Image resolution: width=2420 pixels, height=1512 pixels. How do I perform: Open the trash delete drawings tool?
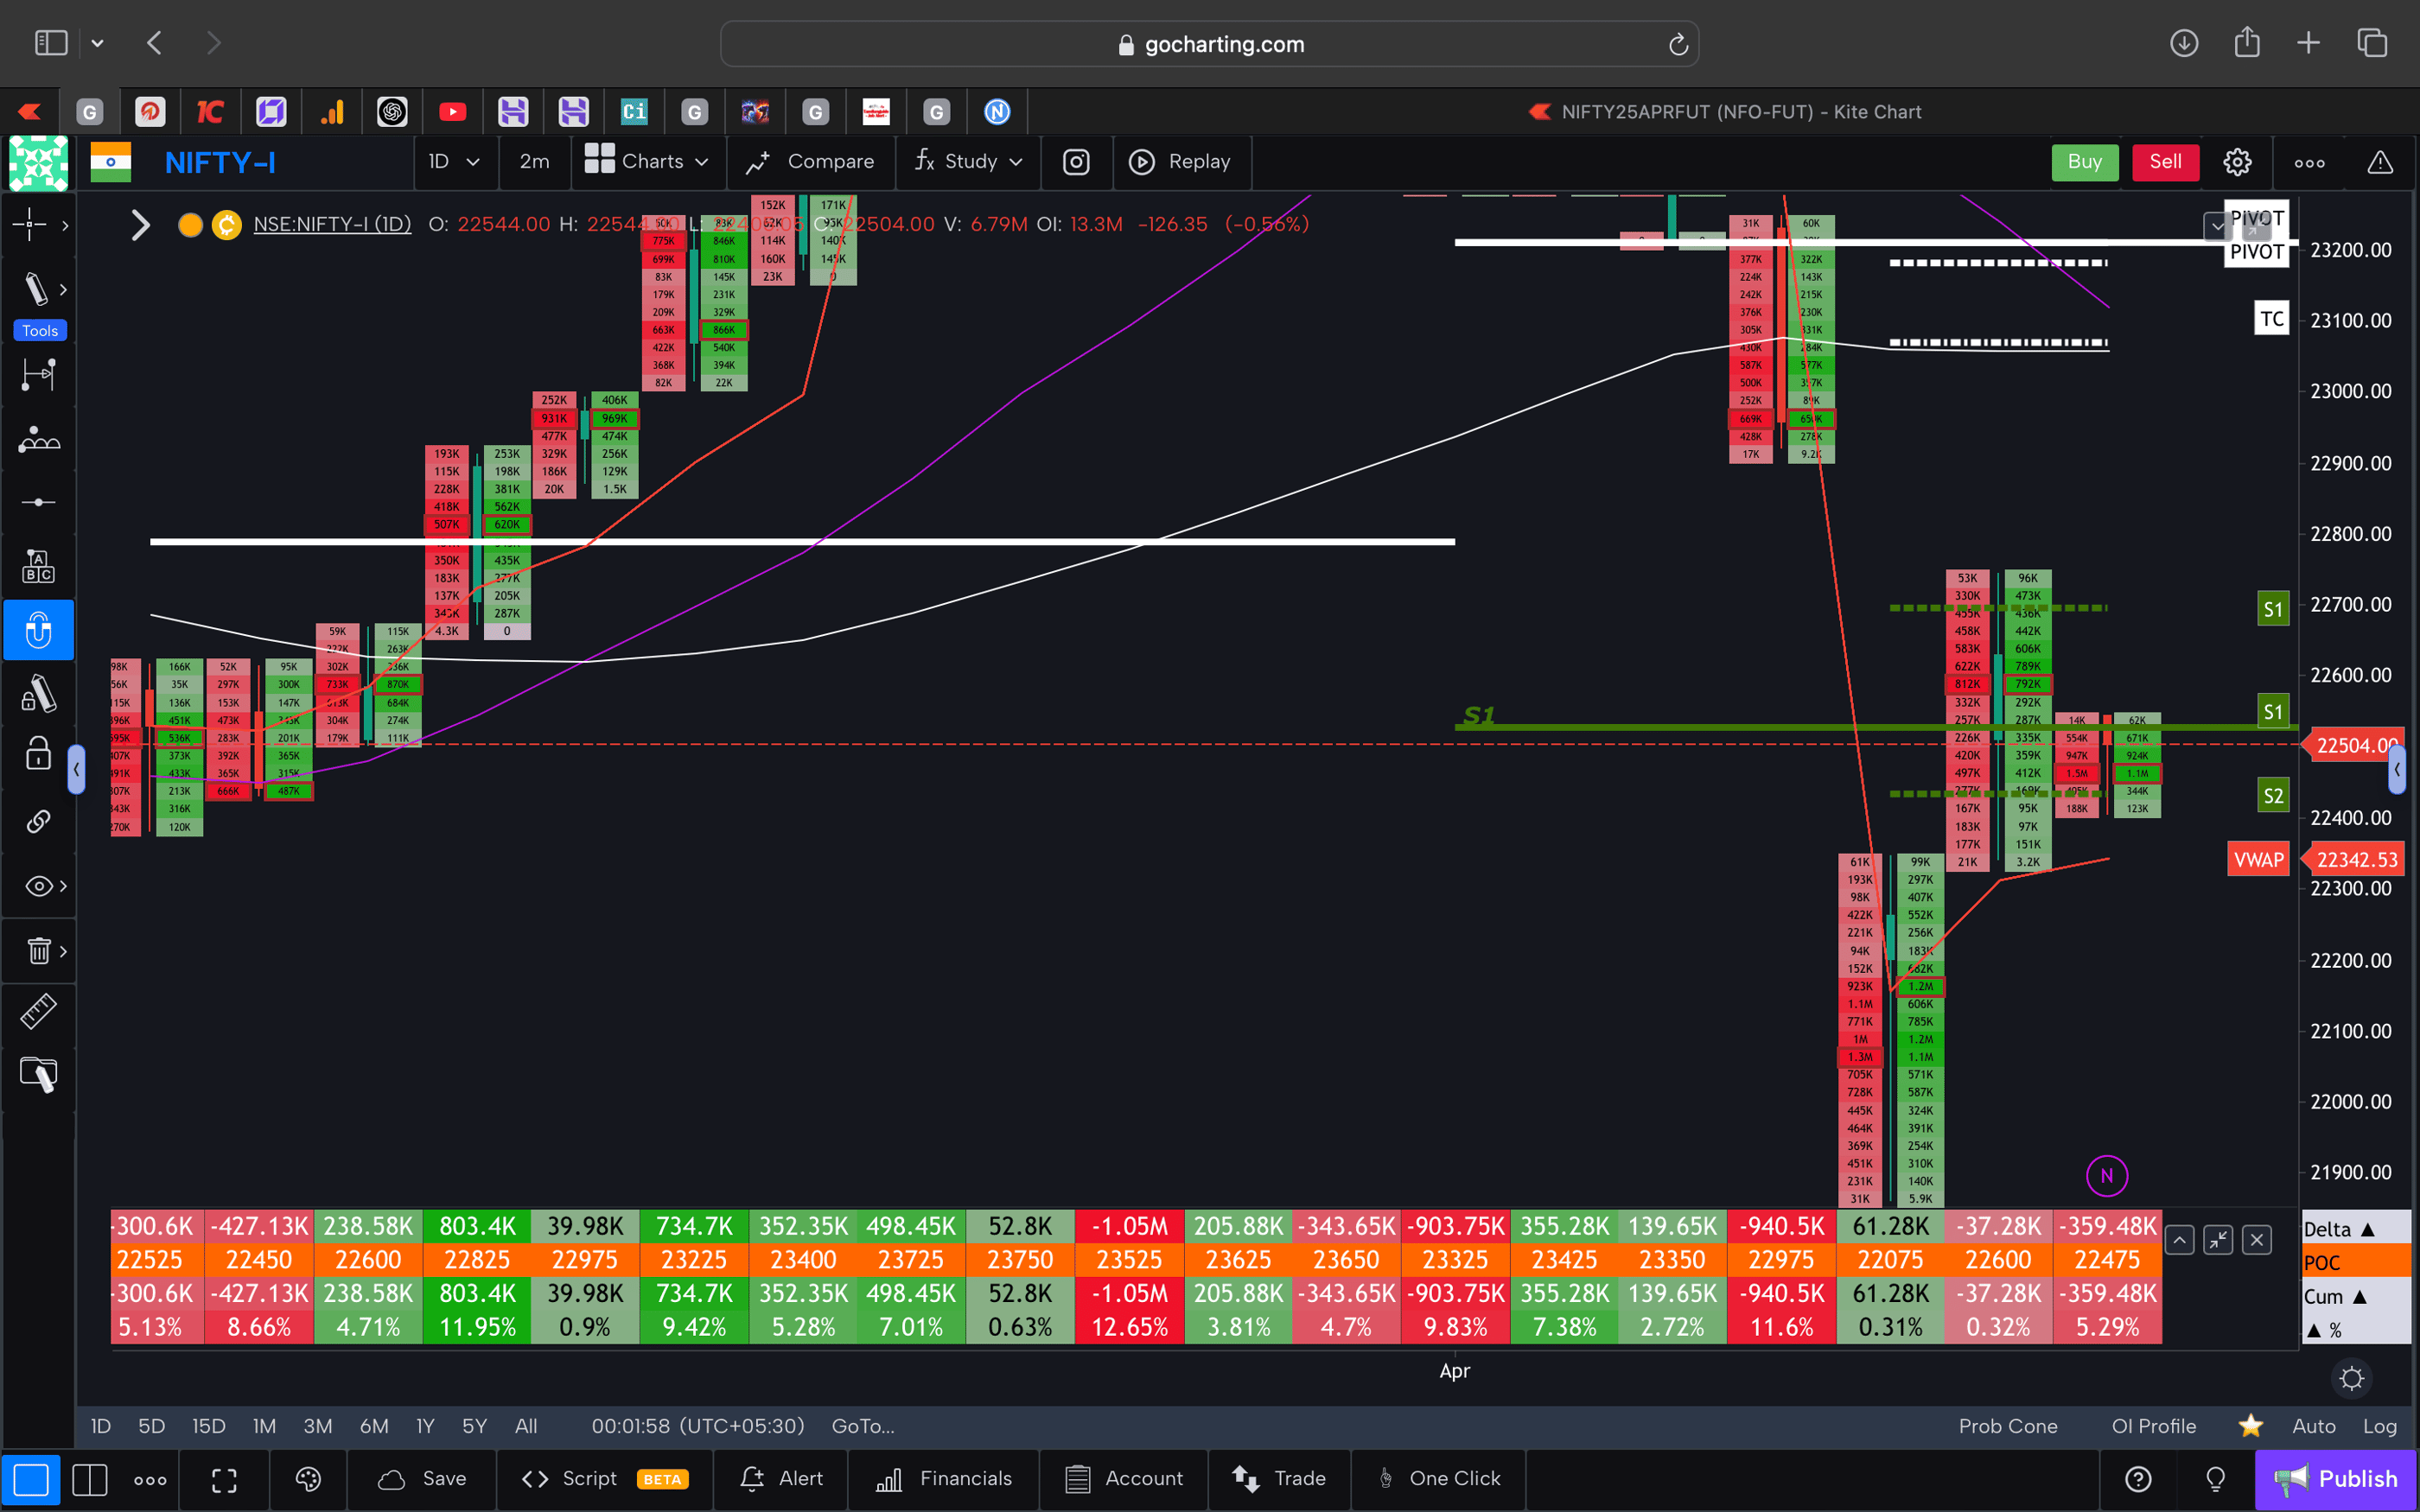pos(38,950)
